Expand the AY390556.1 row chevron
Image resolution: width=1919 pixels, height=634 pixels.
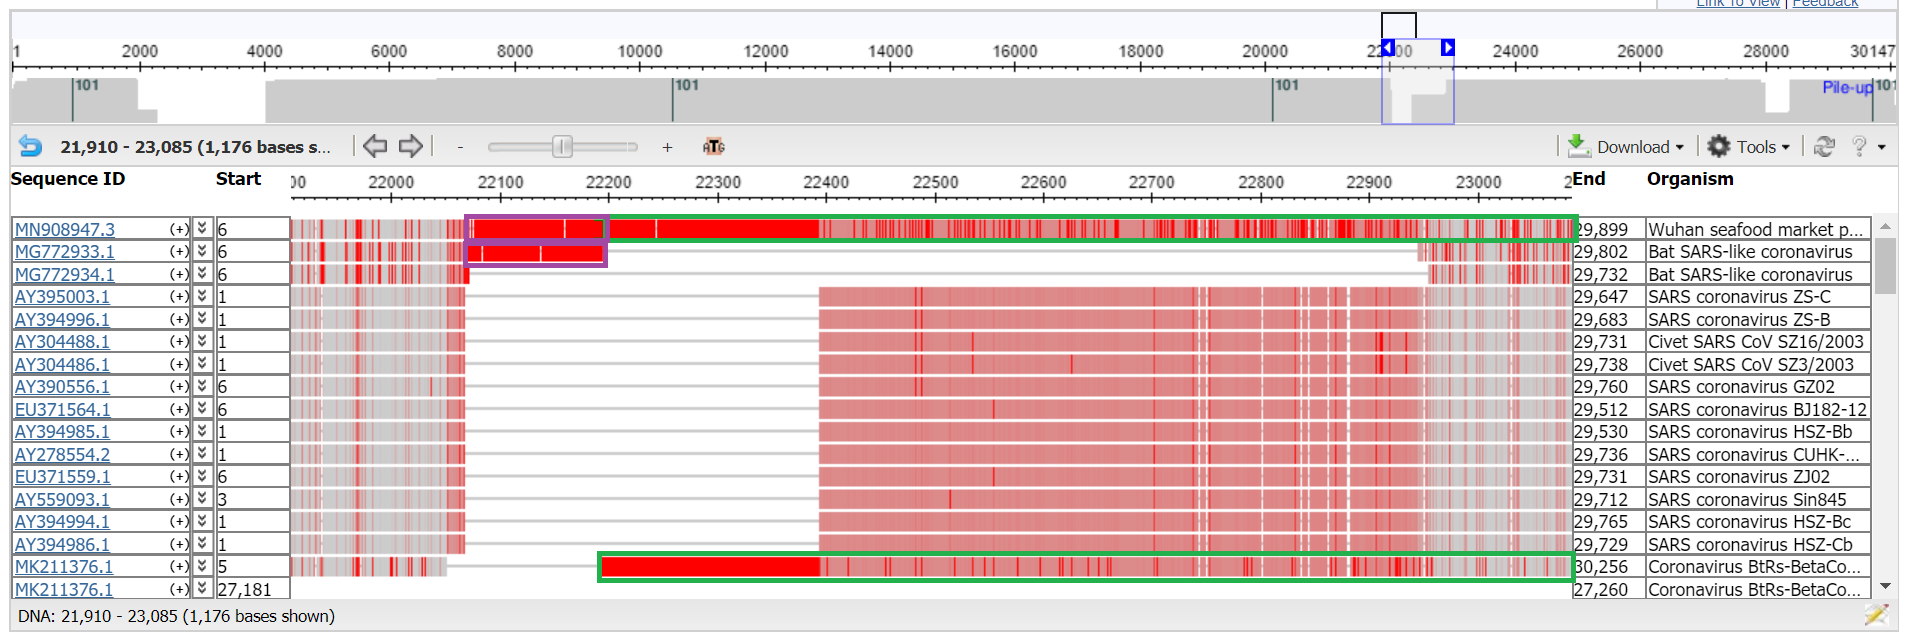[x=202, y=386]
